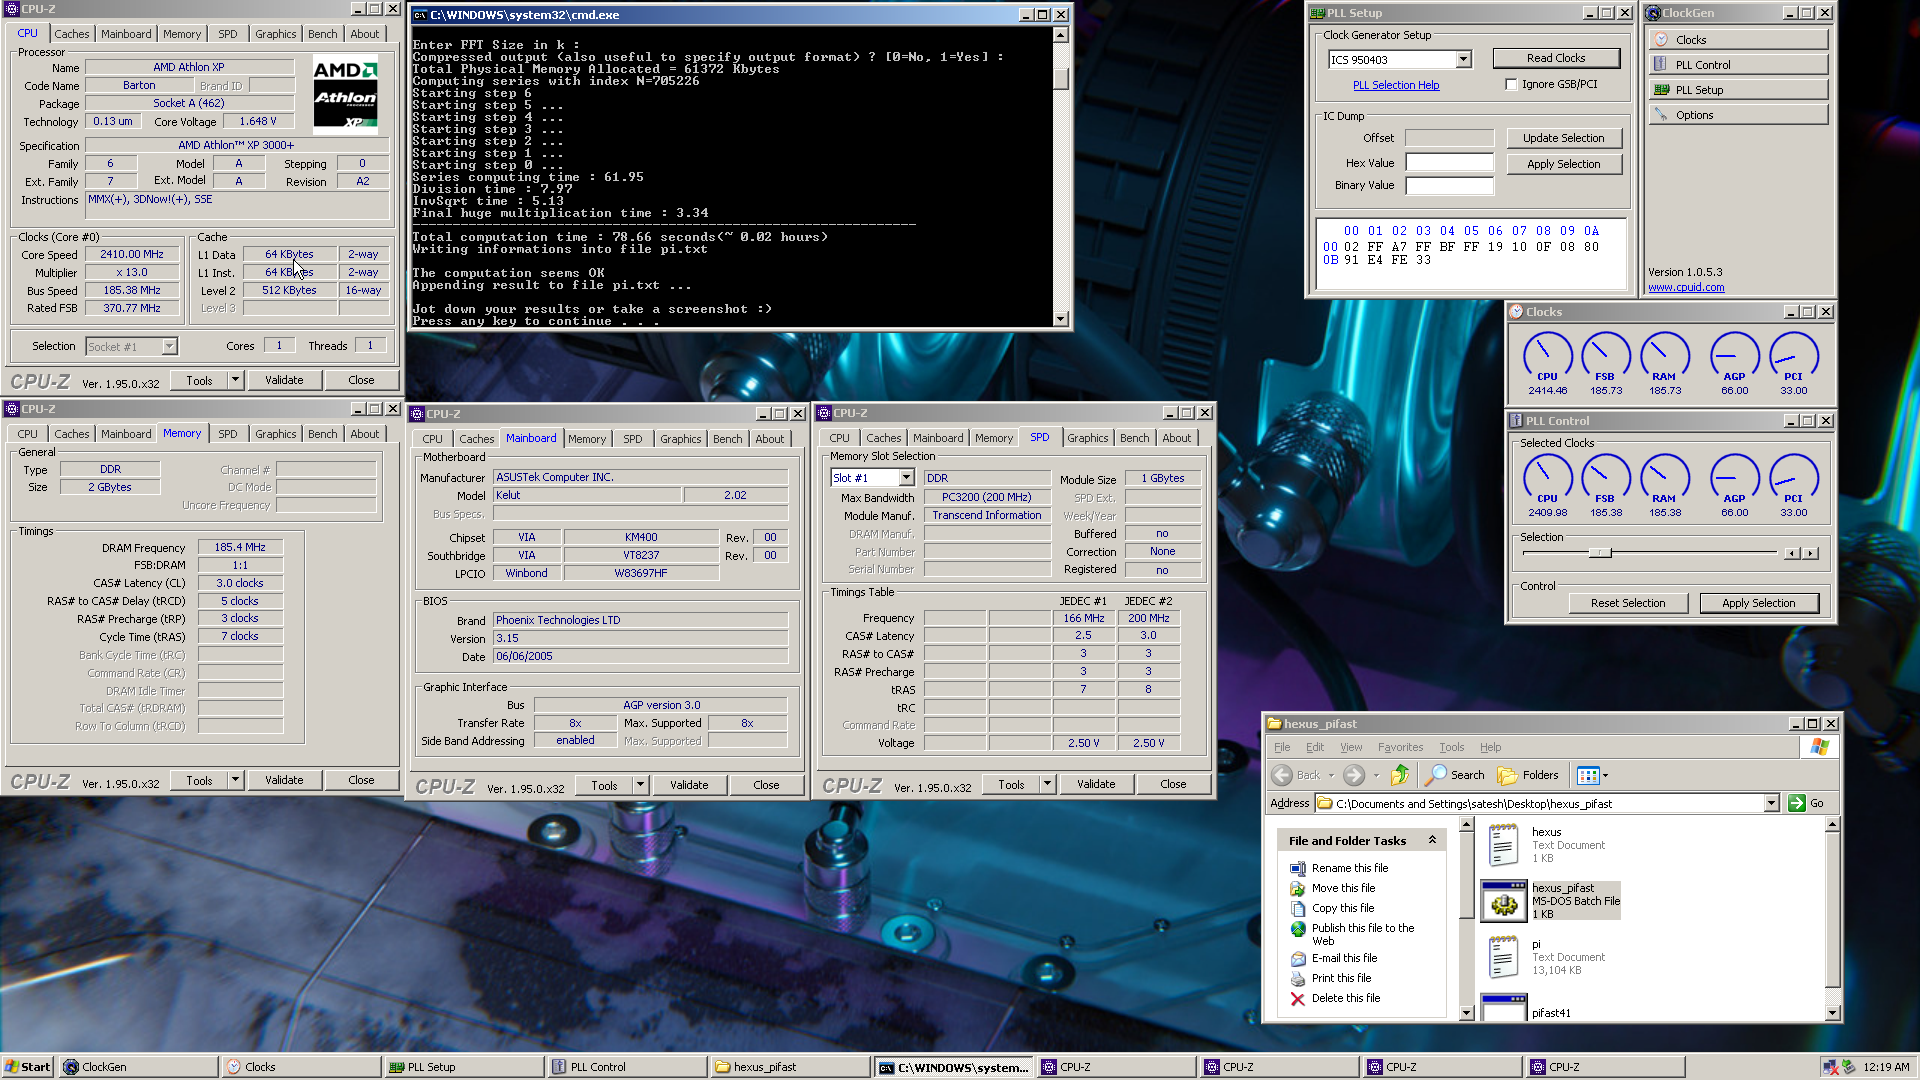Click the green Go arrow button
Image resolution: width=1920 pixels, height=1080 pixels.
[1797, 803]
